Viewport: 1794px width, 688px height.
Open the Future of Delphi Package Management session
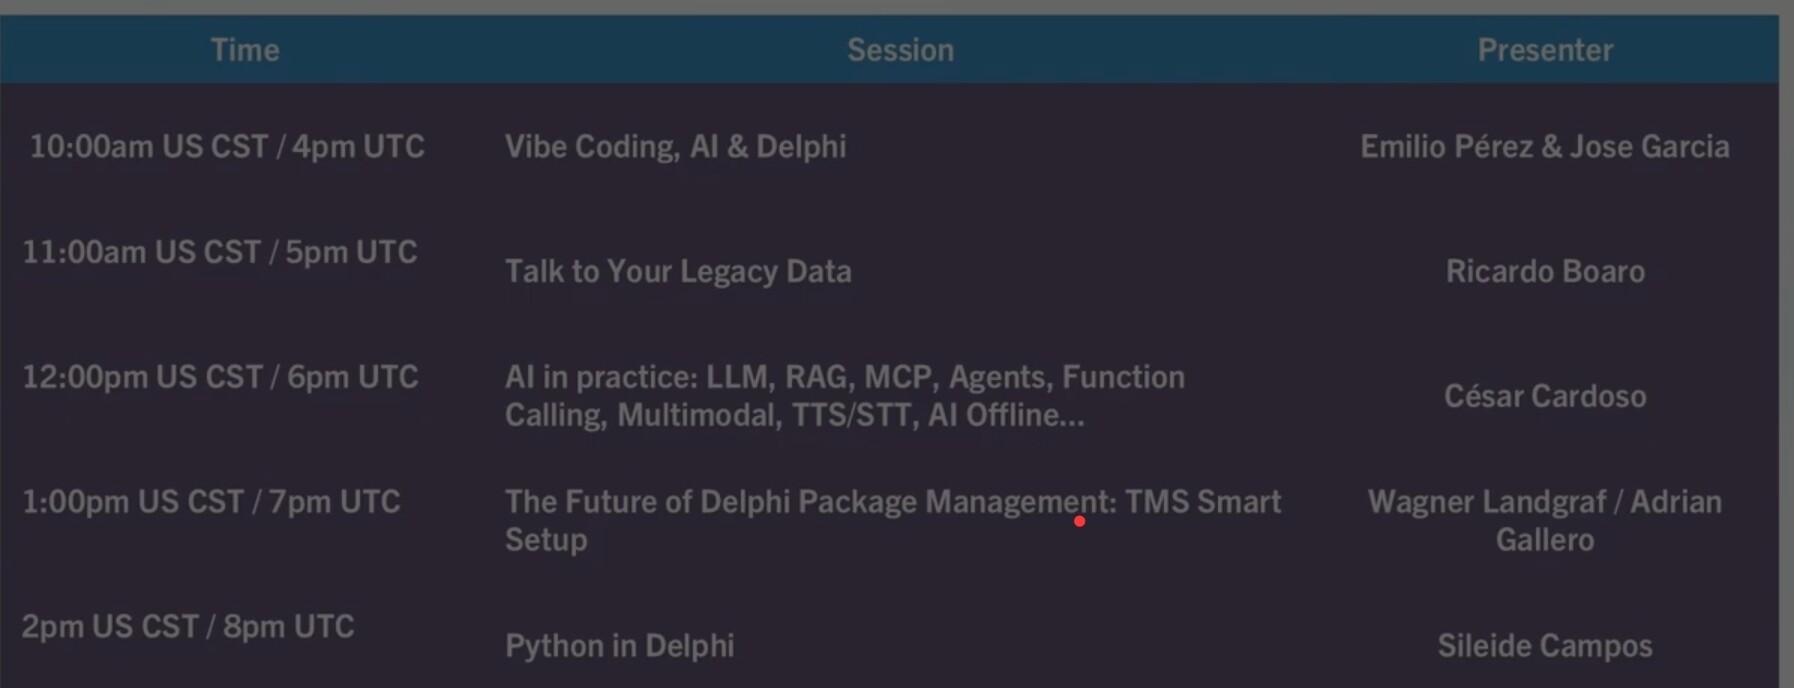(x=892, y=520)
